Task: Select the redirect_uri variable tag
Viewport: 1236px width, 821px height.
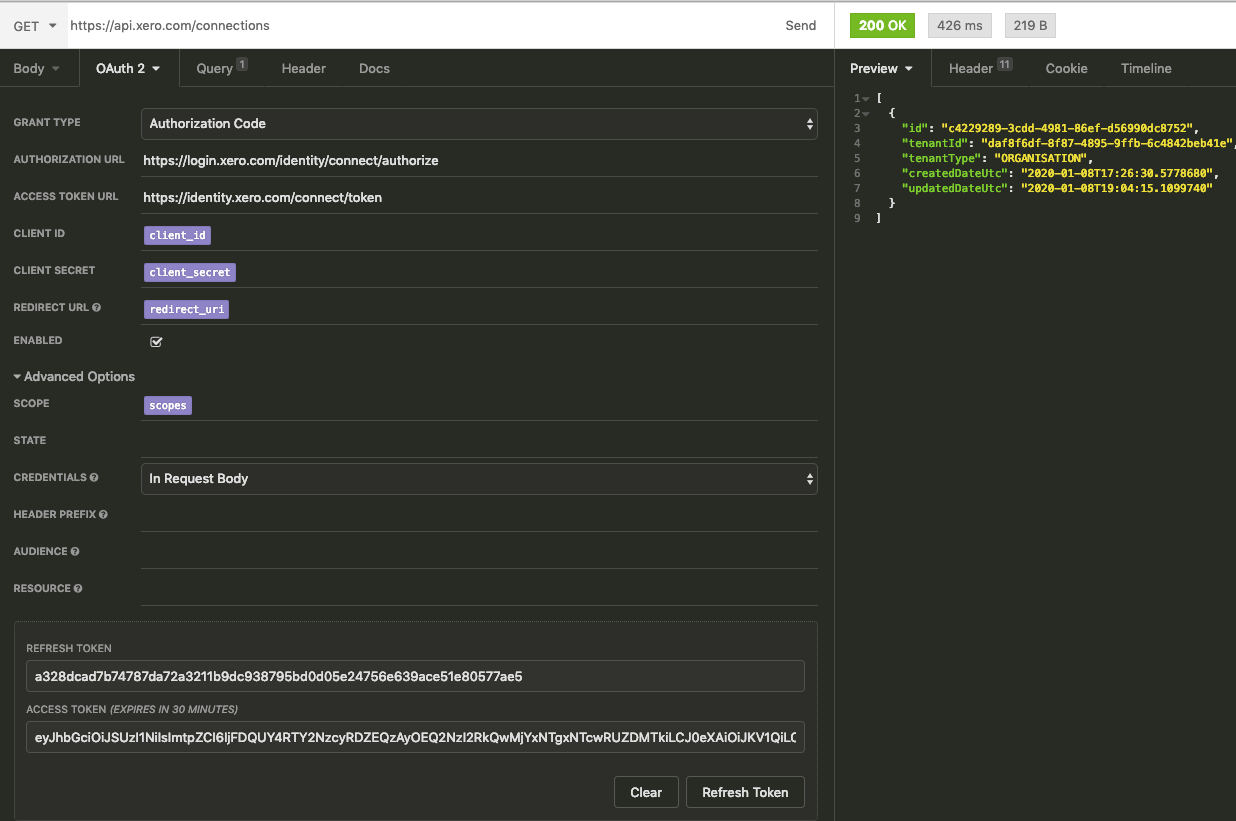Action: [x=187, y=309]
